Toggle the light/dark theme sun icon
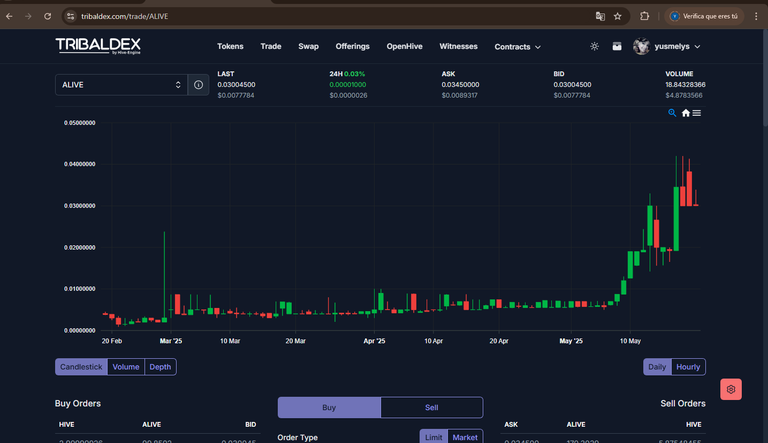768x443 pixels. (x=594, y=46)
